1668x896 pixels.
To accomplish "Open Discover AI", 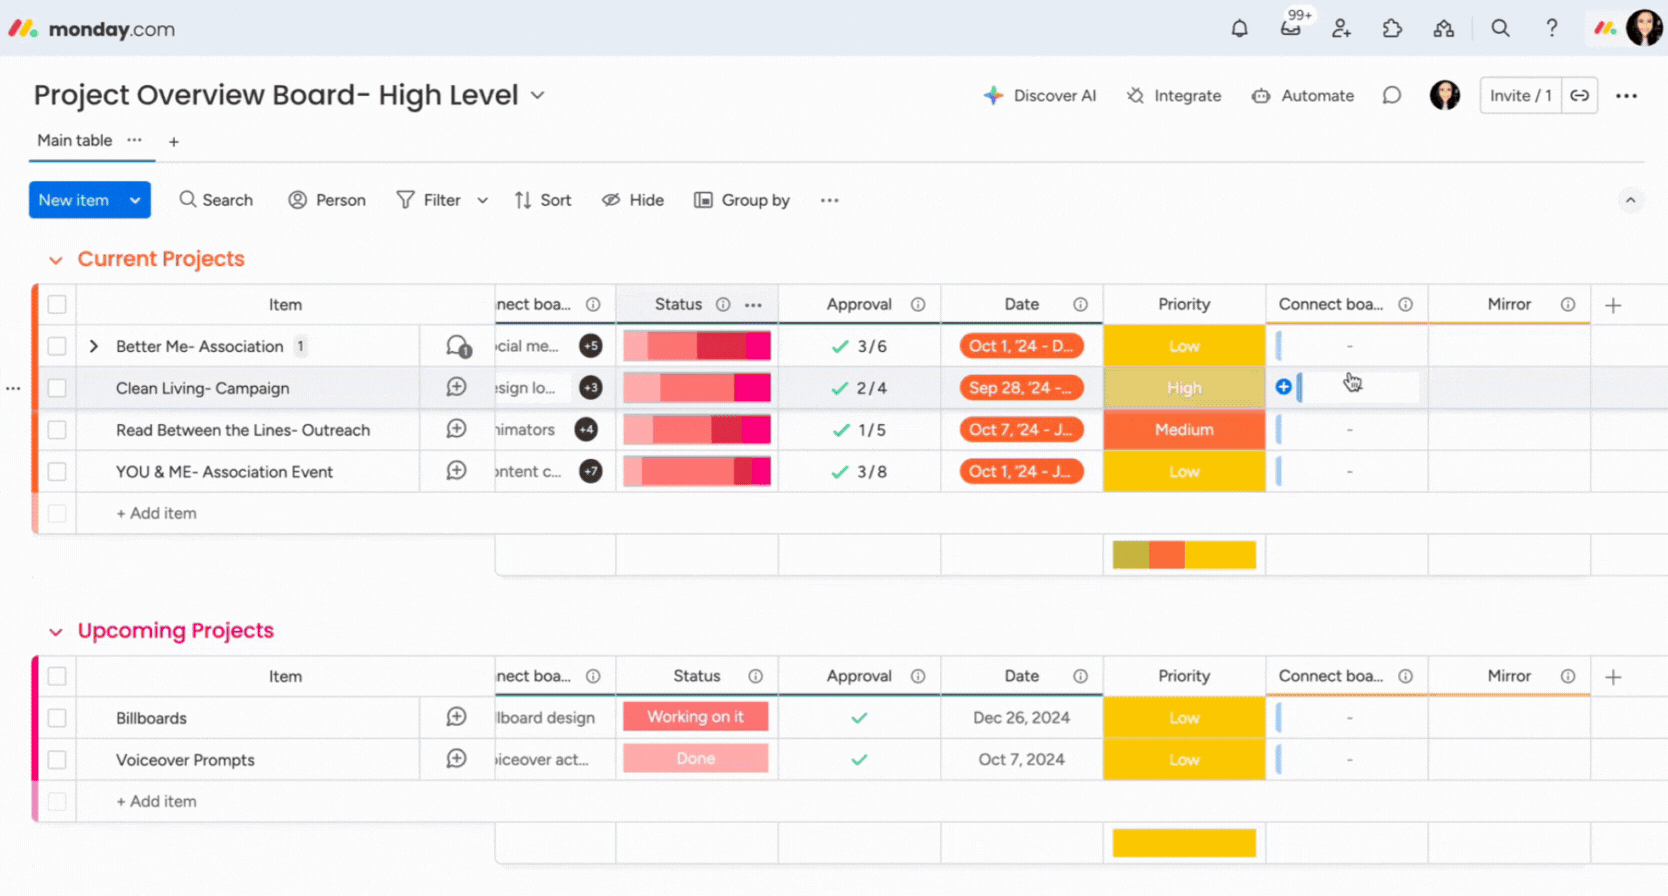I will coord(1040,96).
